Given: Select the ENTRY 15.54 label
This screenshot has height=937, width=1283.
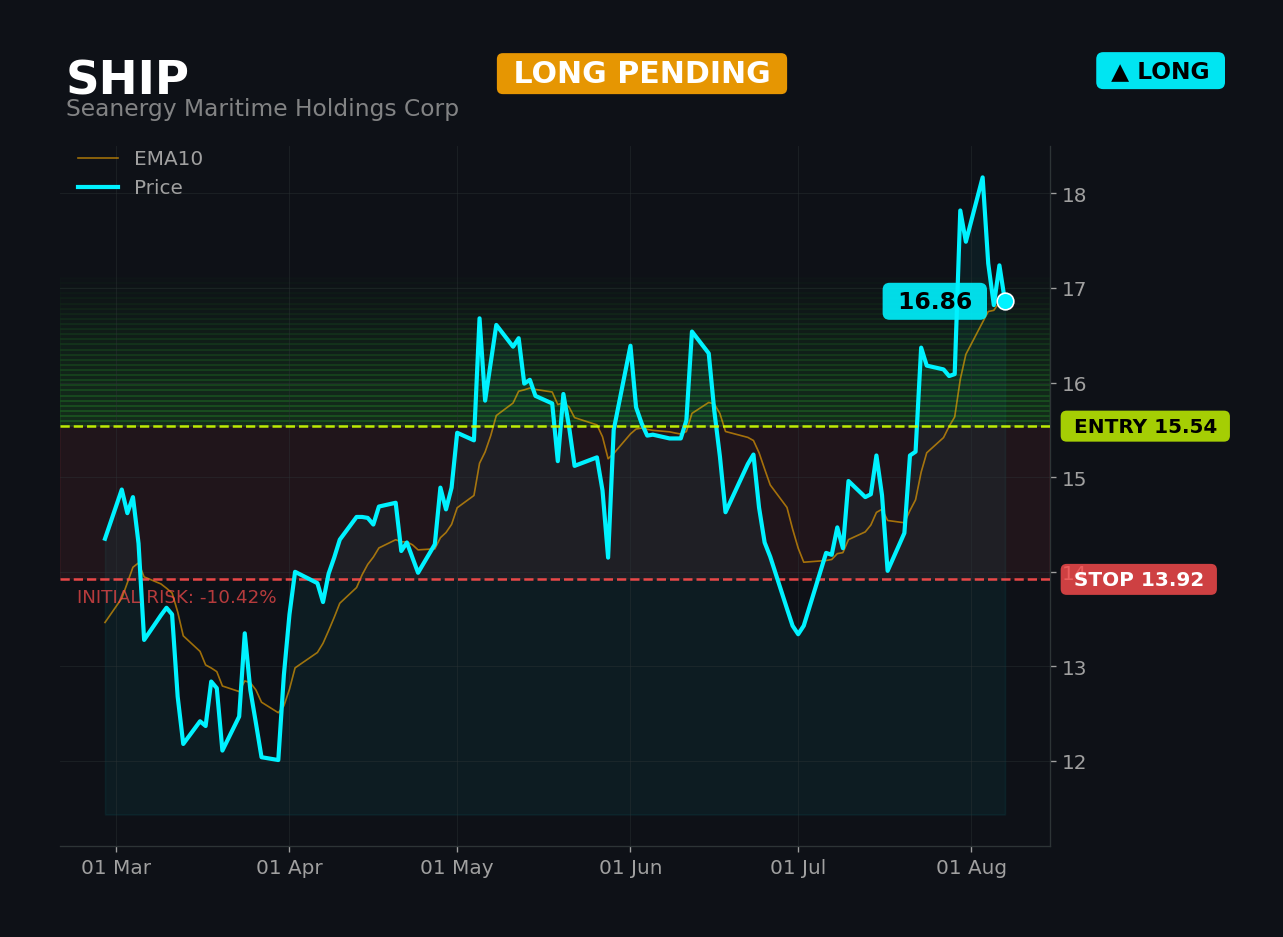Looking at the screenshot, I should click(1145, 426).
